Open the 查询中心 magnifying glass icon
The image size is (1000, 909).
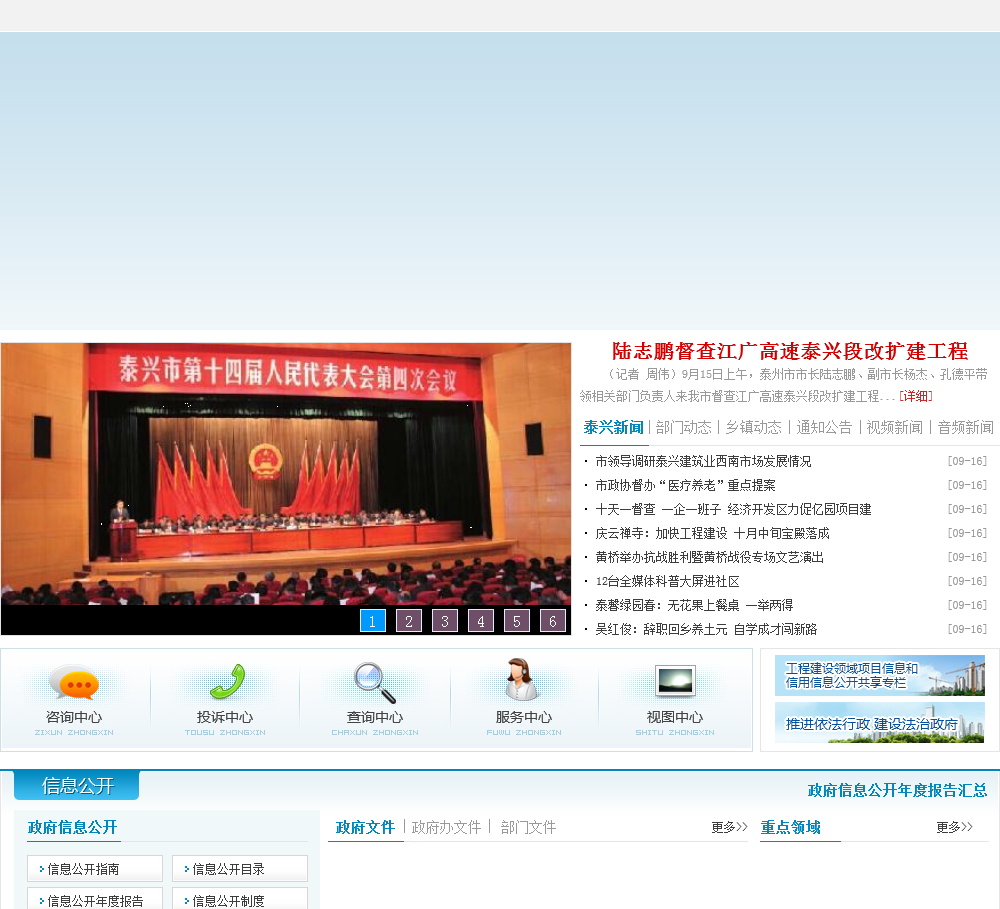375,683
